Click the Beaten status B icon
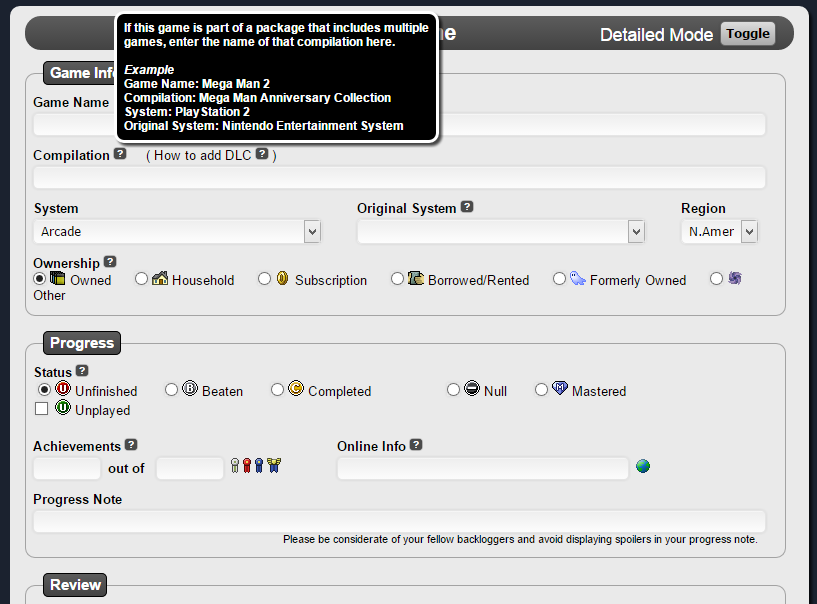This screenshot has height=604, width=817. [x=190, y=389]
